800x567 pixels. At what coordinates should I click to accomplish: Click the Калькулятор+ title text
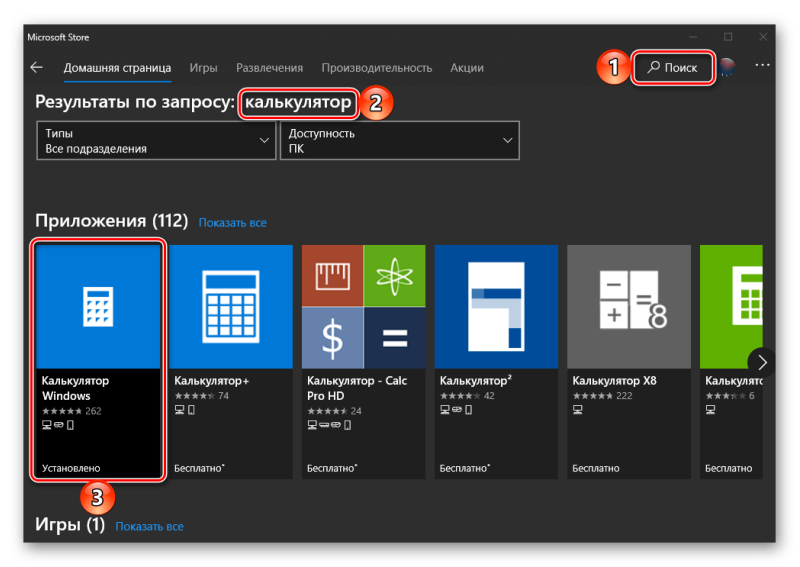[211, 381]
